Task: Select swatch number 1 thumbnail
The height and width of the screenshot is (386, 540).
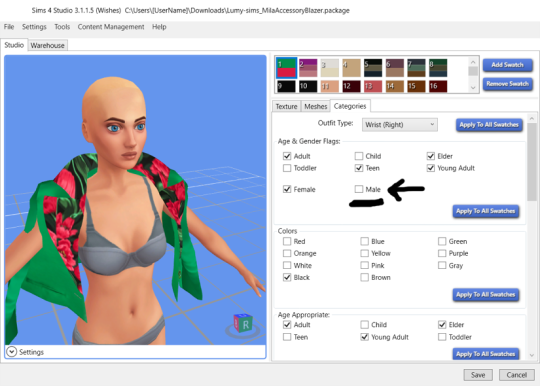Action: pos(287,67)
